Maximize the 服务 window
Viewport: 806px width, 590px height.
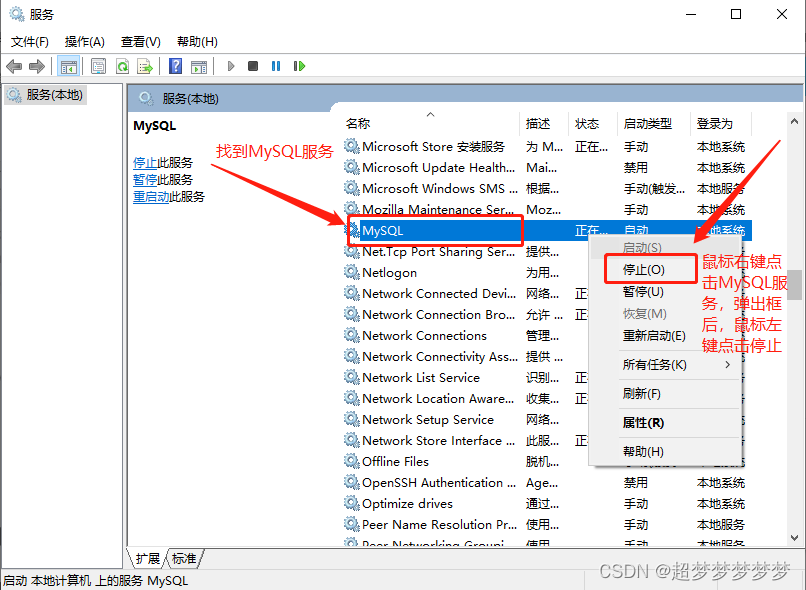click(736, 14)
